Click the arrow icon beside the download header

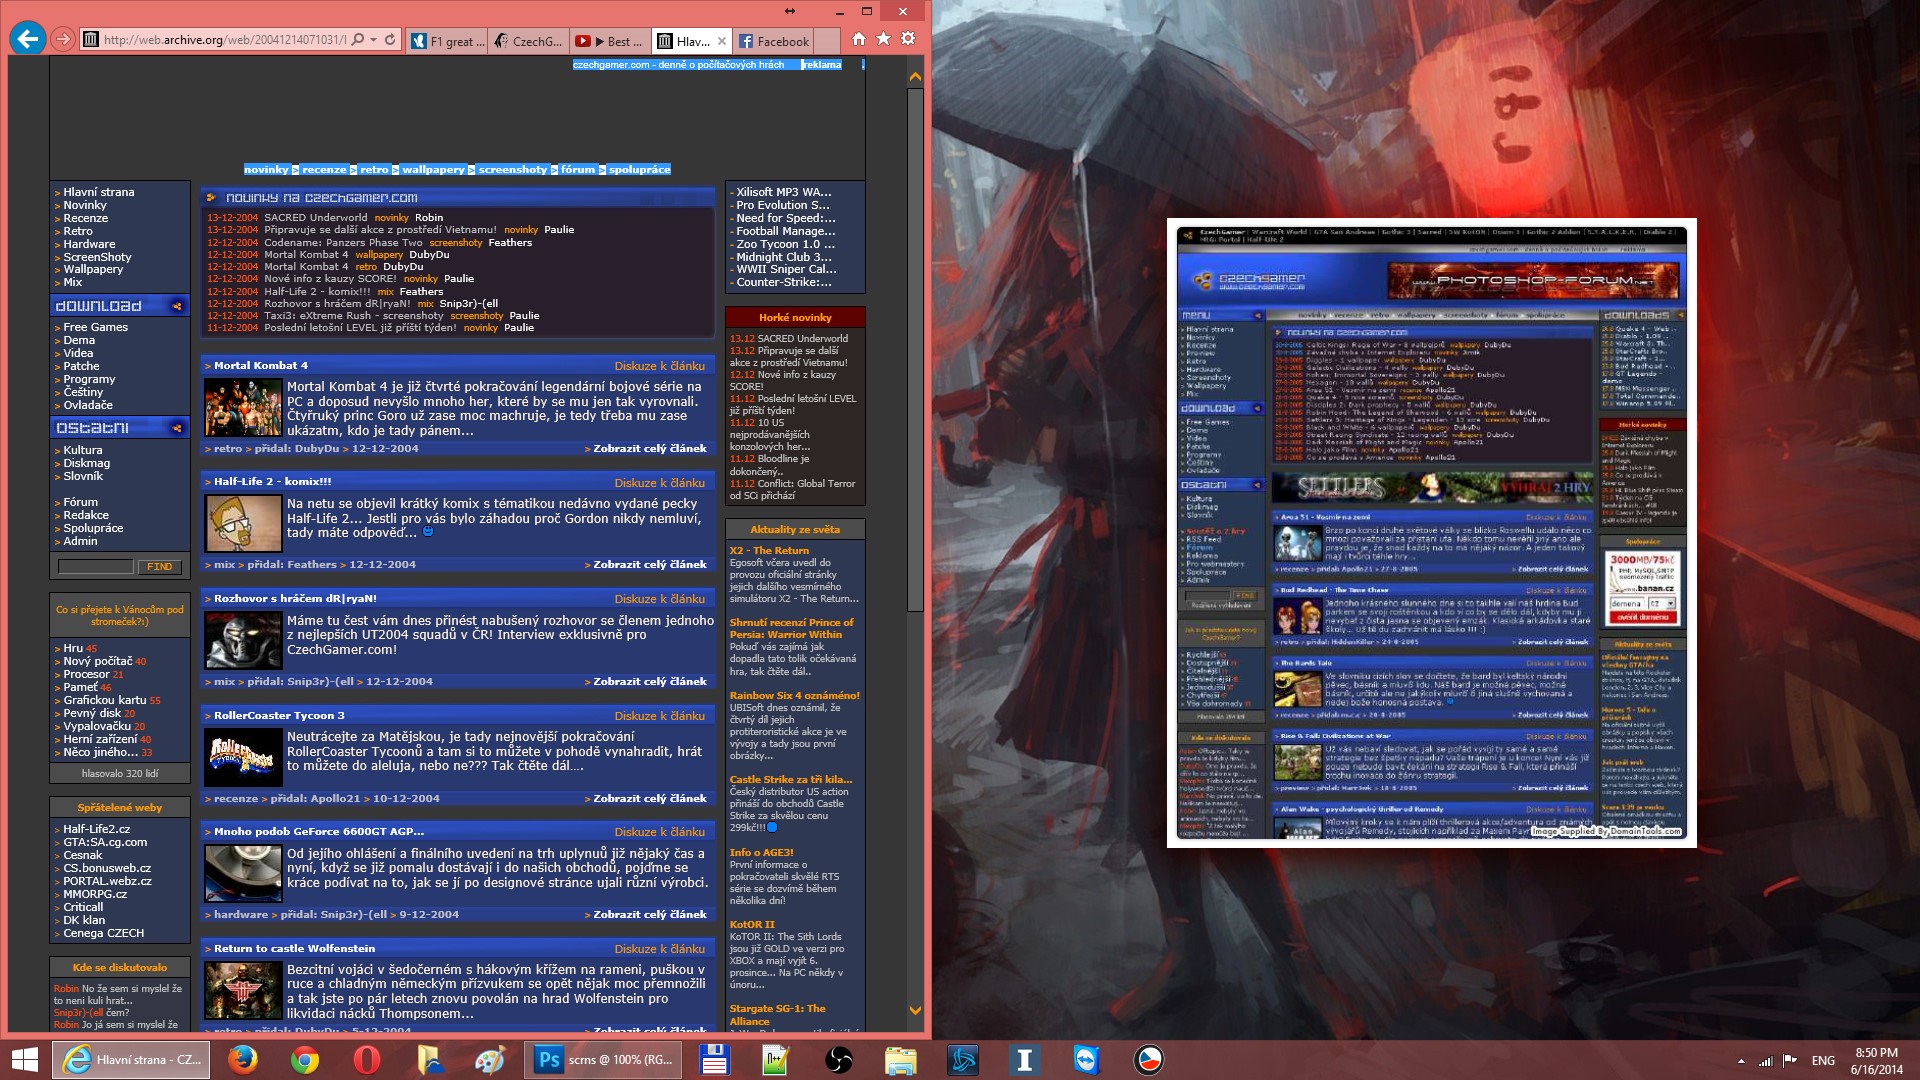click(x=177, y=306)
